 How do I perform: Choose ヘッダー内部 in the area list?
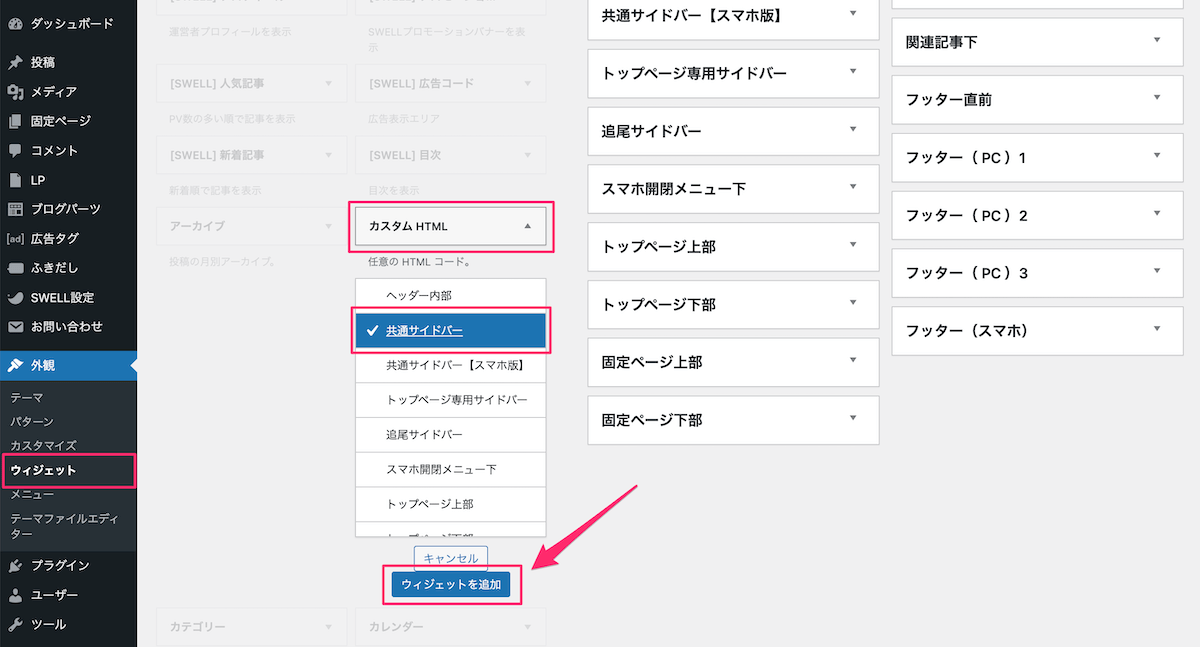click(450, 296)
